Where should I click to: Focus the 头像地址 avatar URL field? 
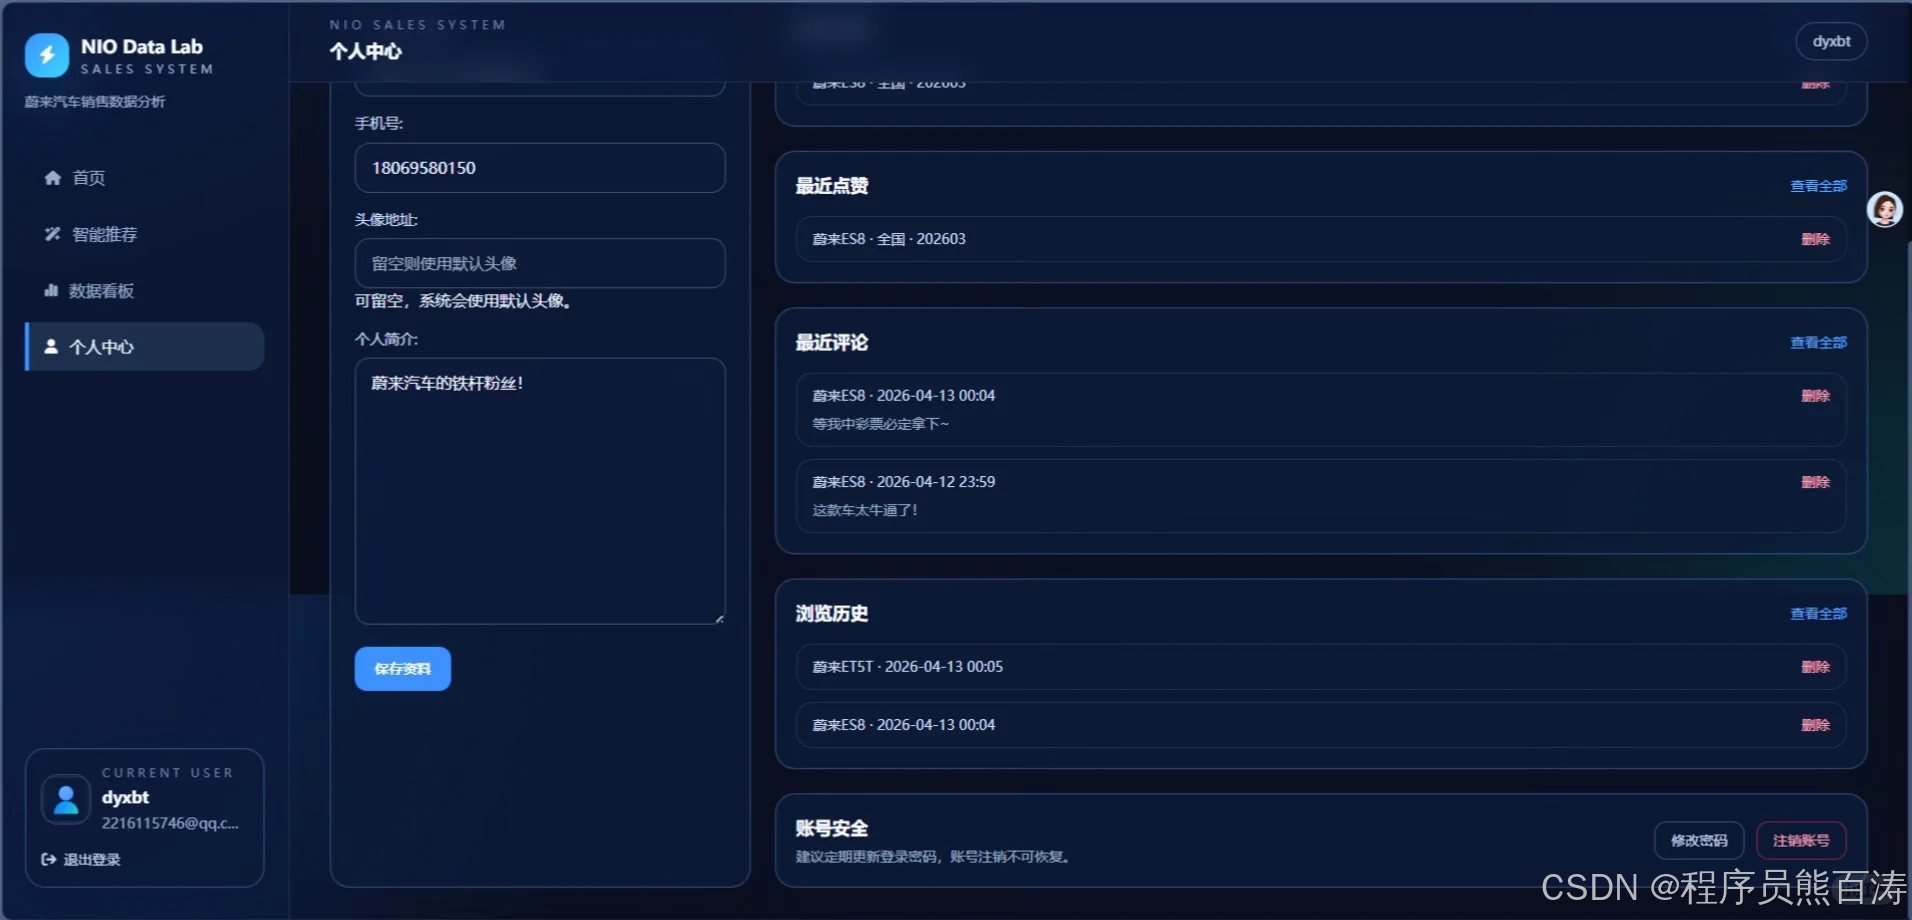(540, 263)
